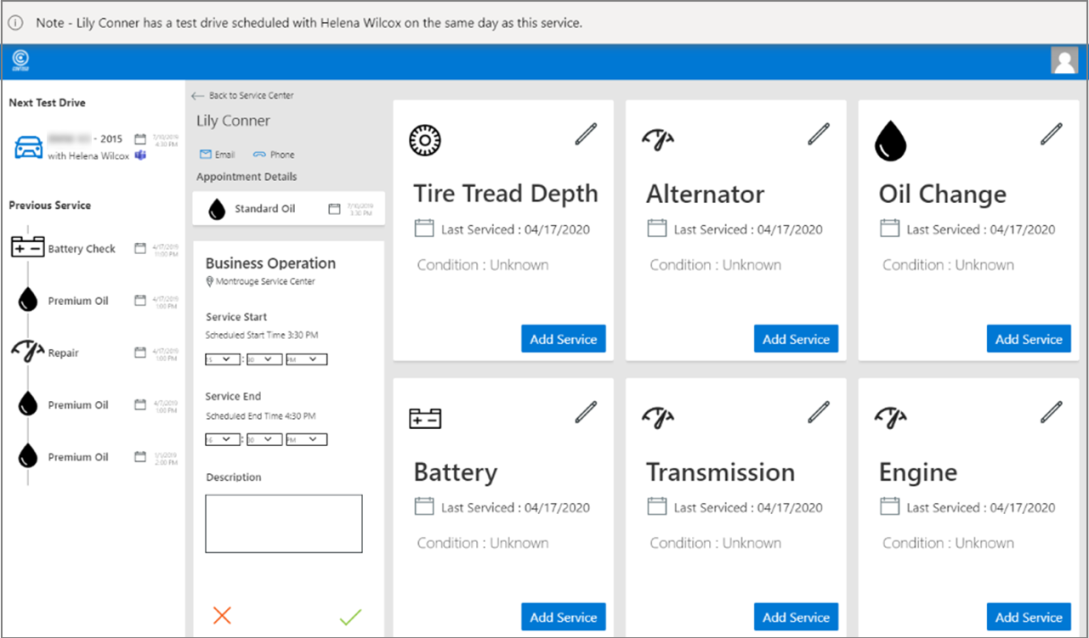Open the Service End minute dropdown
This screenshot has width=1089, height=638.
pyautogui.click(x=264, y=439)
